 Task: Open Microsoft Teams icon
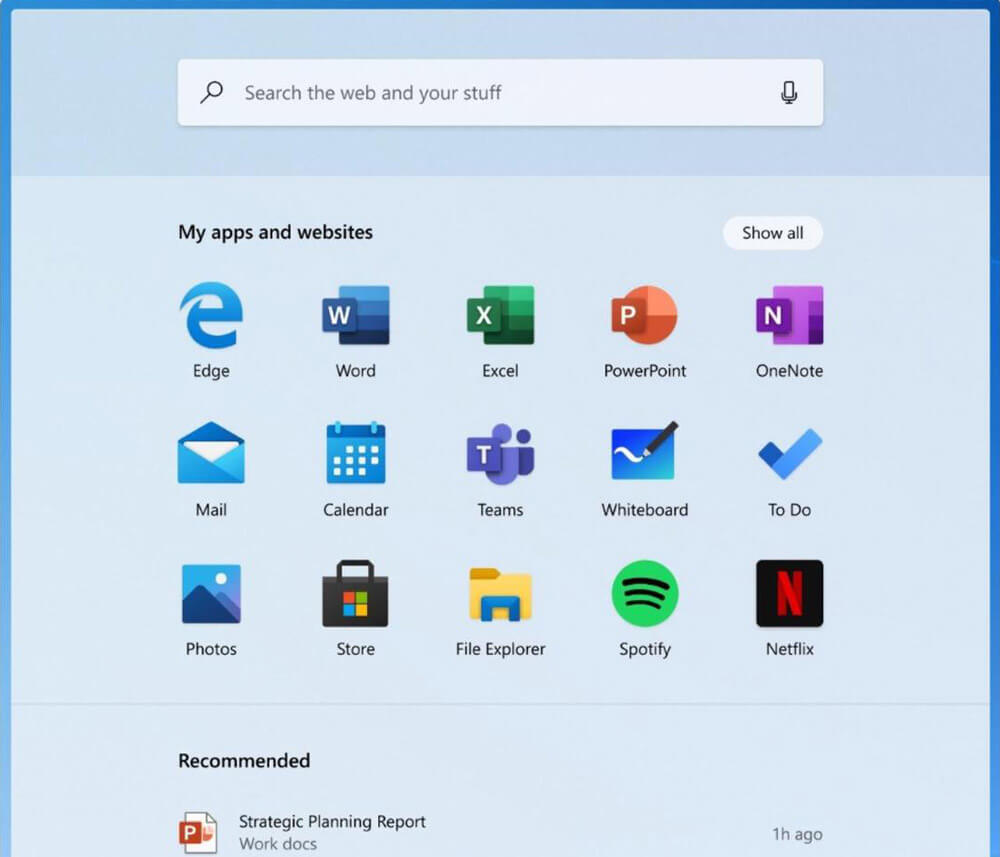(x=500, y=453)
